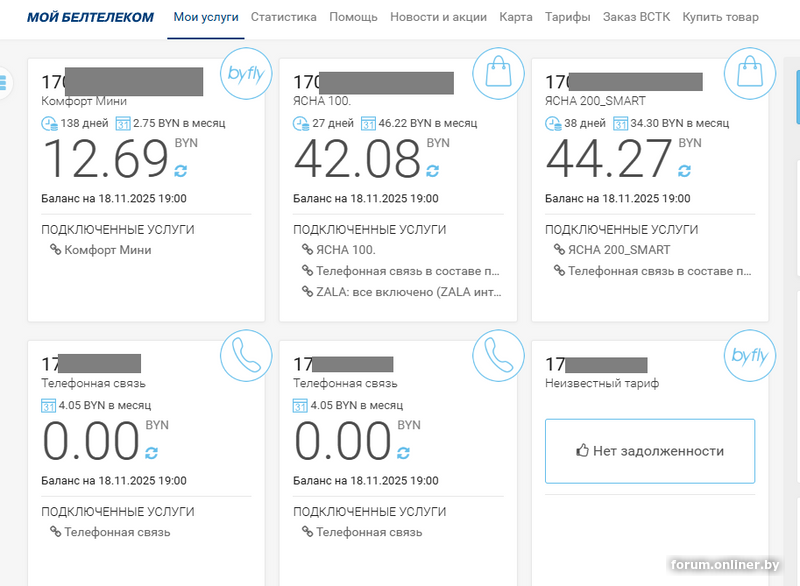Open the Карта tab

(x=516, y=17)
